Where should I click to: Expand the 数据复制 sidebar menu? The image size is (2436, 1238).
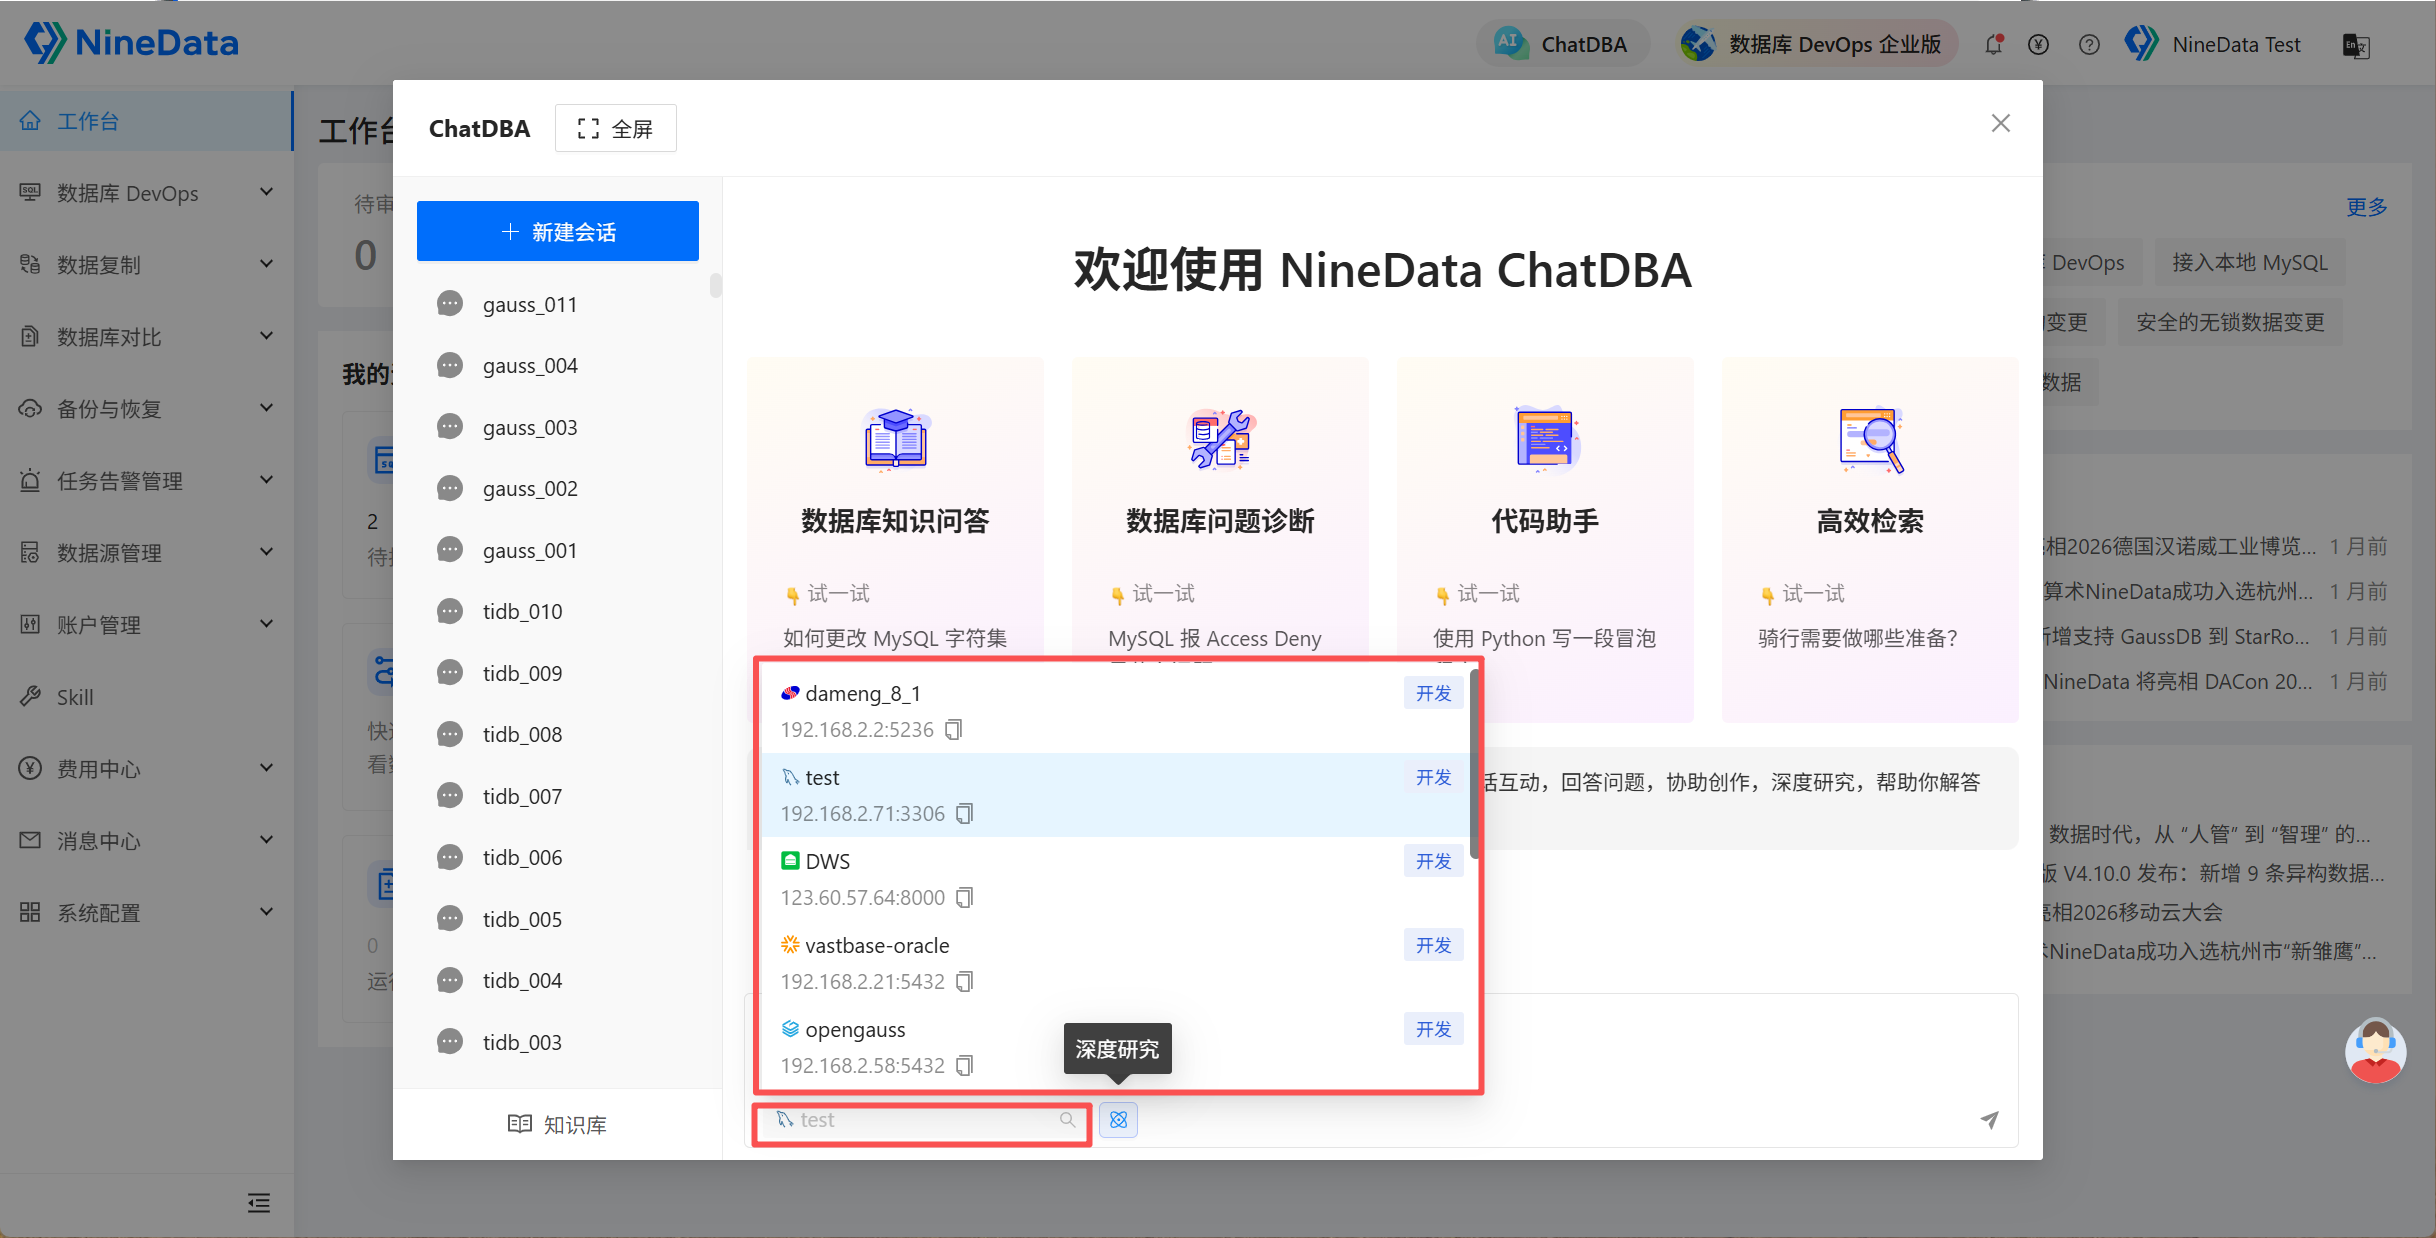(x=146, y=265)
